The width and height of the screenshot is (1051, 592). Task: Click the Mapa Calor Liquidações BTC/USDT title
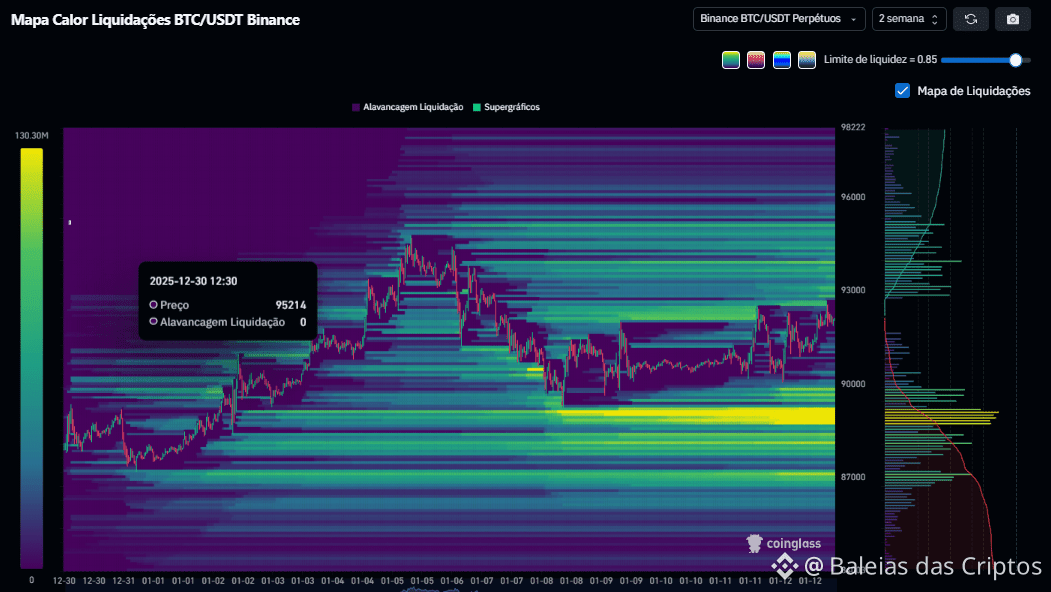(x=155, y=19)
